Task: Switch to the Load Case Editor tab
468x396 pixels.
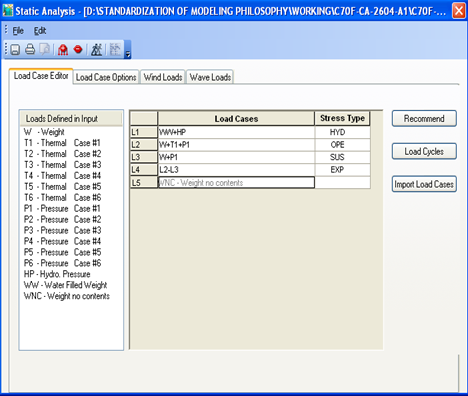Action: (x=41, y=76)
